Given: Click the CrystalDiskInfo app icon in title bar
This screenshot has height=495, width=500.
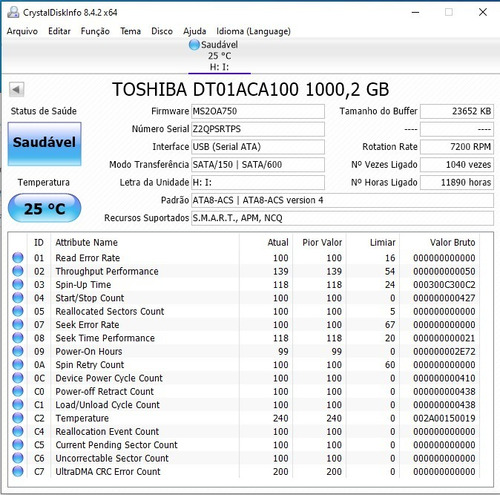Looking at the screenshot, I should [13, 12].
